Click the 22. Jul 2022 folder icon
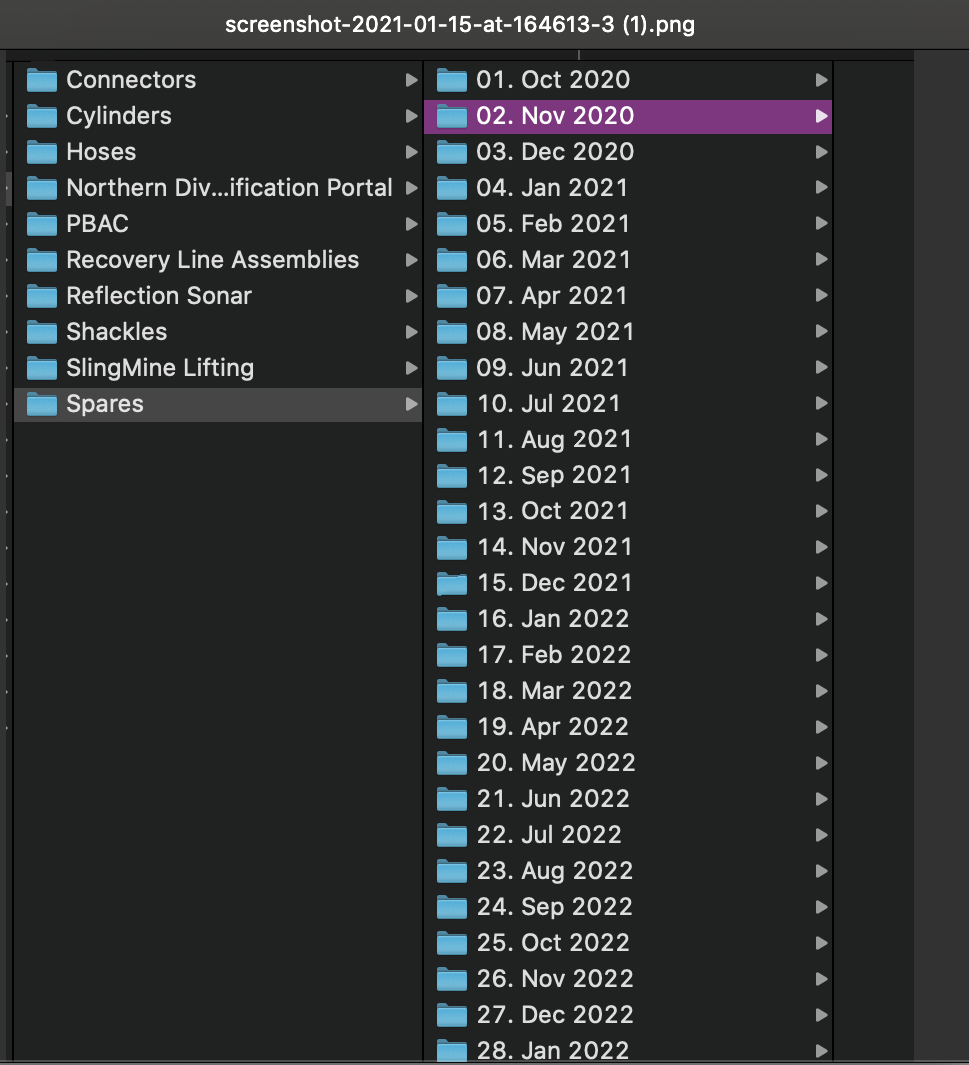The width and height of the screenshot is (969, 1065). pos(452,835)
